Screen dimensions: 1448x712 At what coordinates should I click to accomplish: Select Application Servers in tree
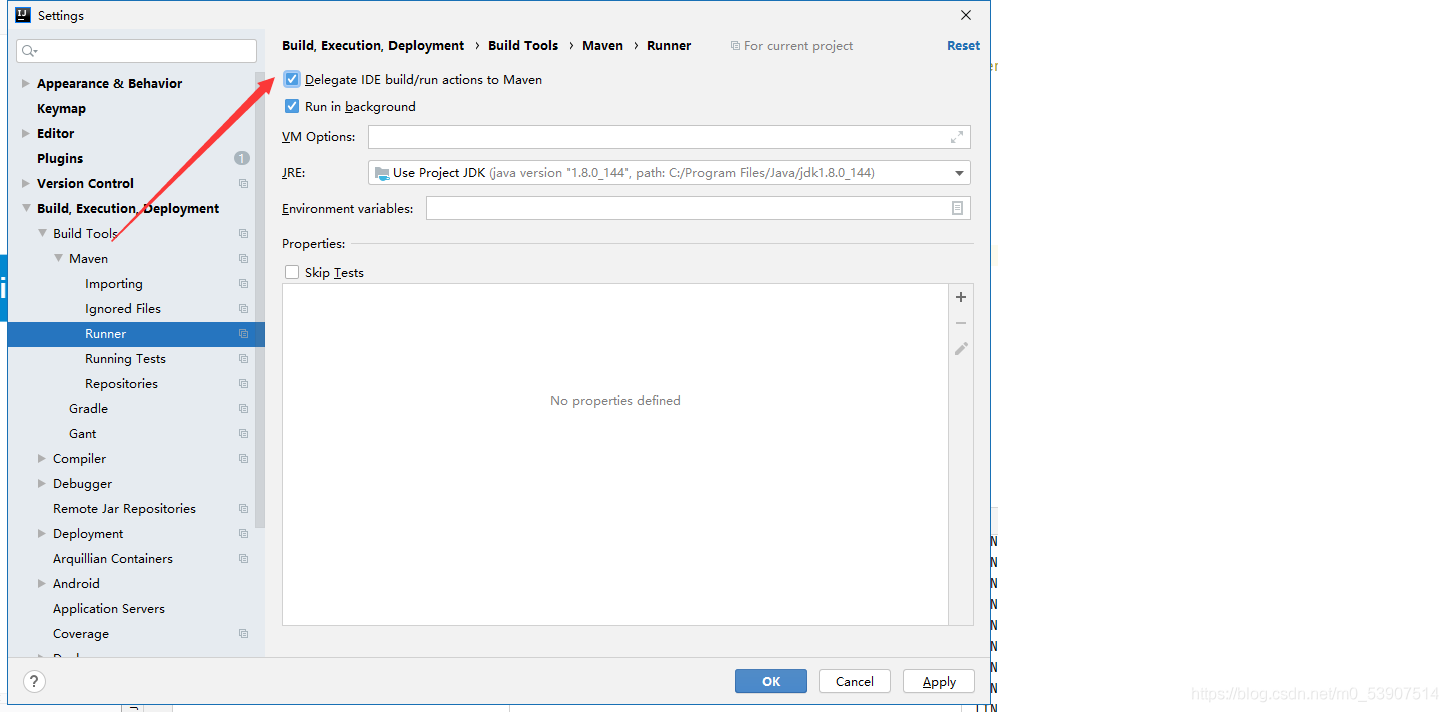click(109, 609)
